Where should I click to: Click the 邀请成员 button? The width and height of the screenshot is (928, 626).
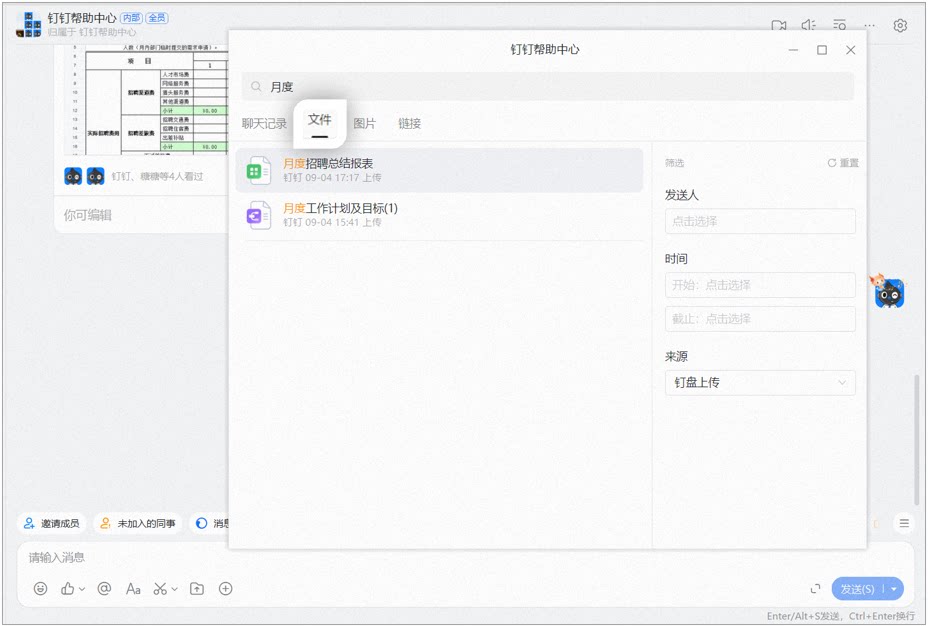click(52, 523)
